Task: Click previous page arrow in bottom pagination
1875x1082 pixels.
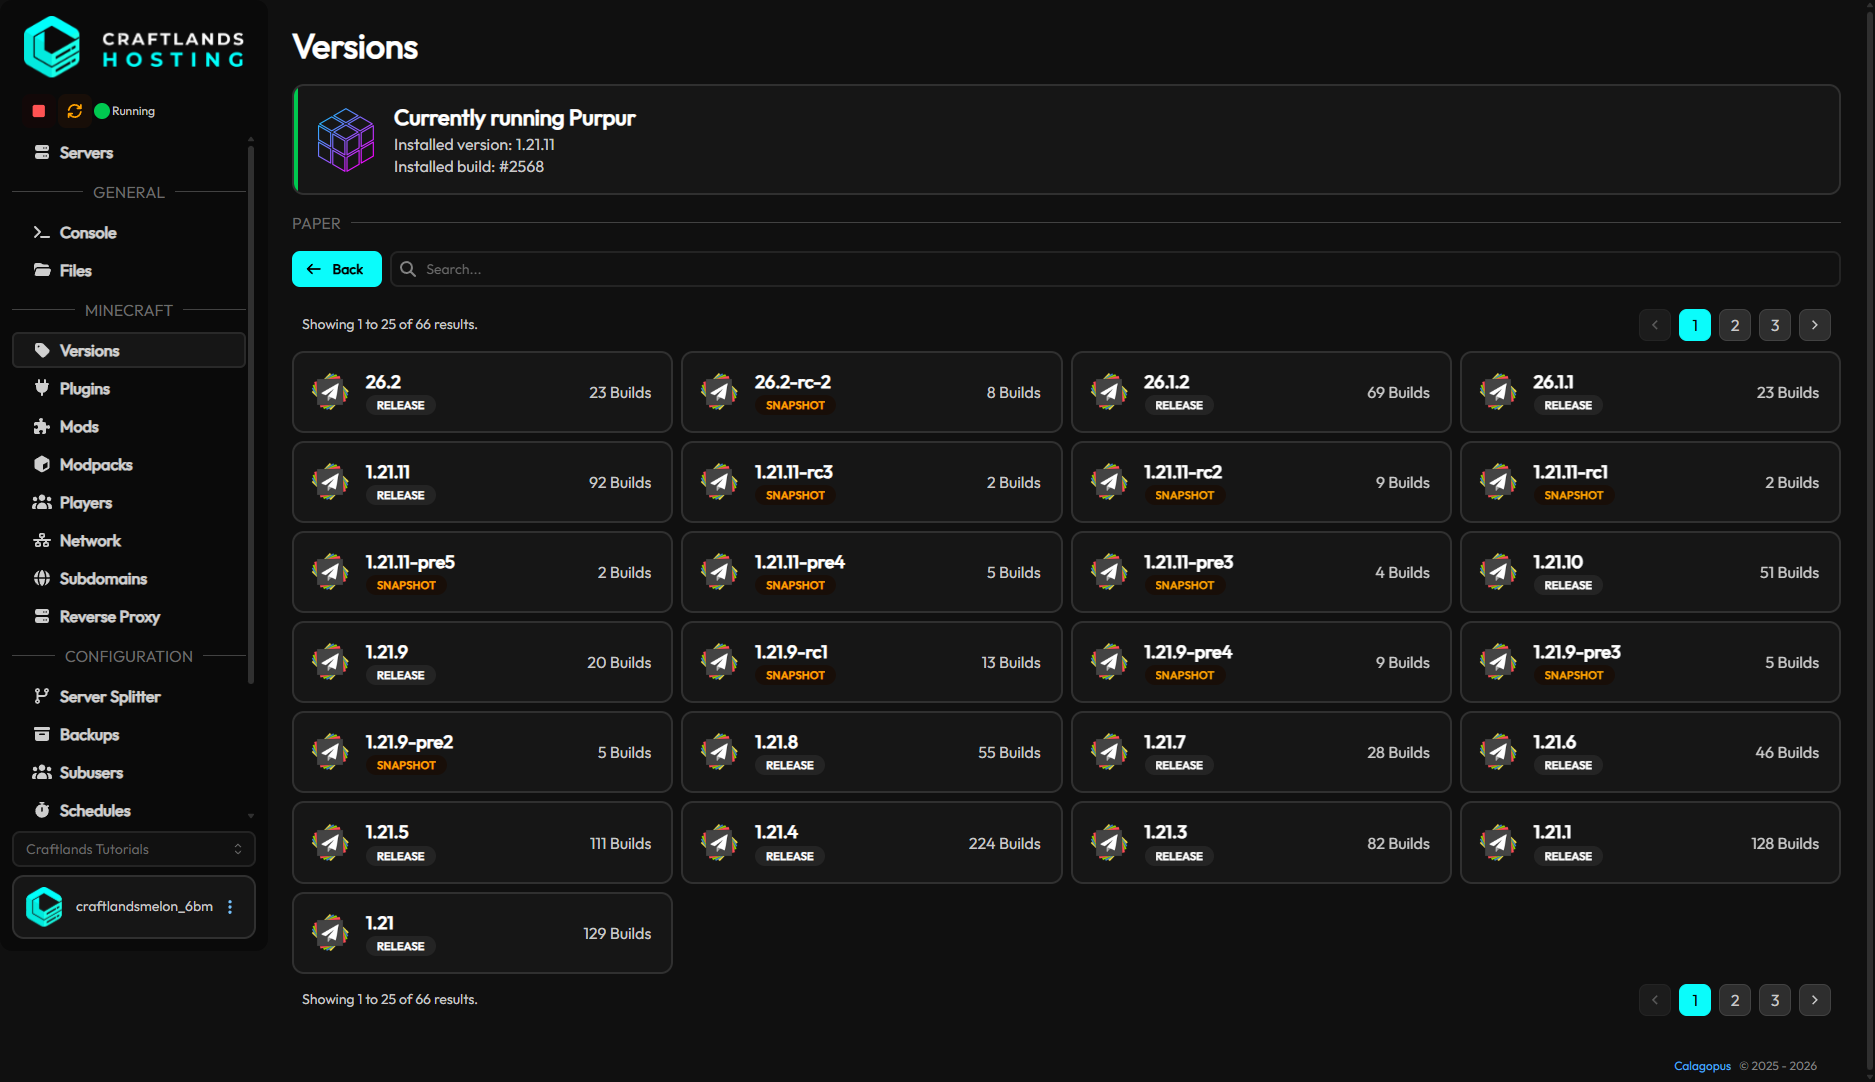Action: tap(1655, 1000)
